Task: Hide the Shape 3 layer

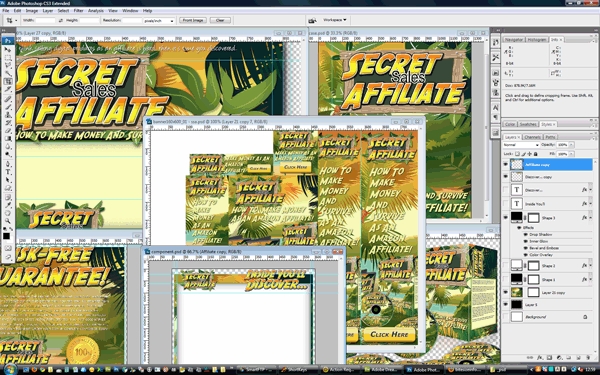Action: [x=505, y=218]
